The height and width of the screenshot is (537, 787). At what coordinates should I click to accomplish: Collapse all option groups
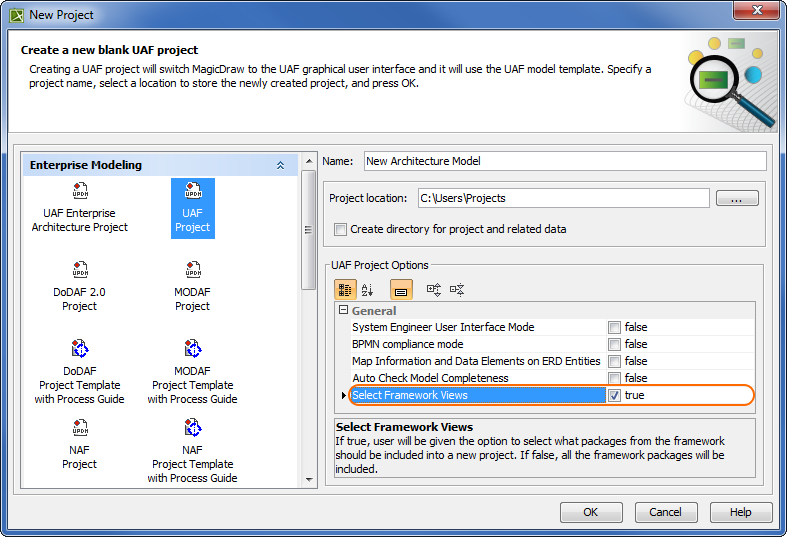click(457, 290)
